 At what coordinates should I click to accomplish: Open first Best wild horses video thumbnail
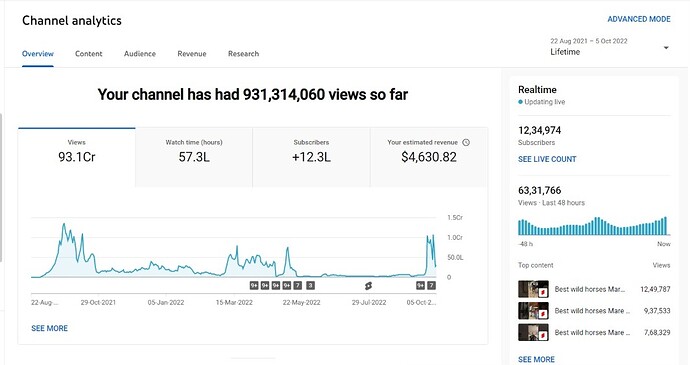click(533, 289)
